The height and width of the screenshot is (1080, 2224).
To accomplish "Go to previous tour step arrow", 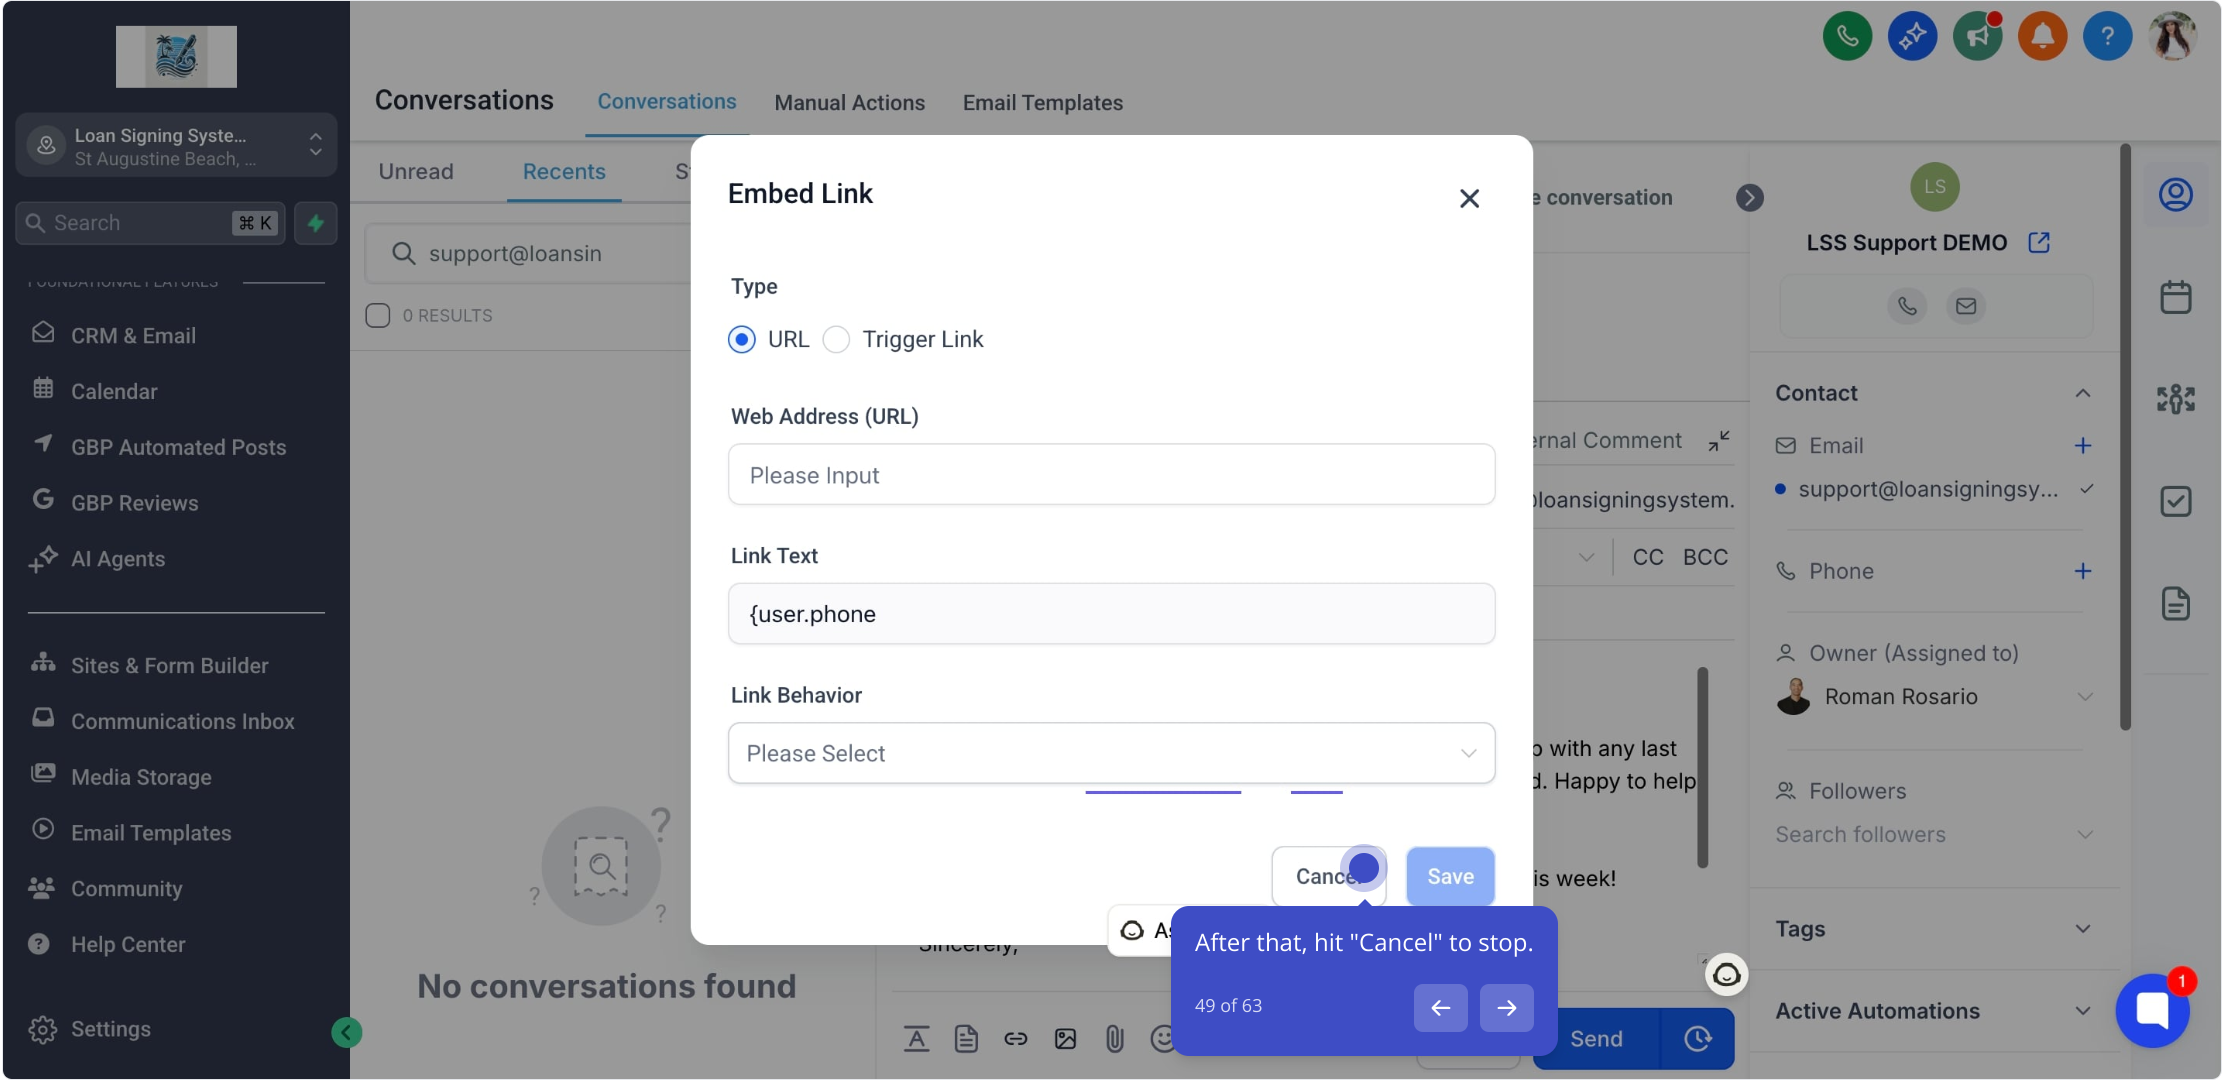I will (x=1440, y=1008).
